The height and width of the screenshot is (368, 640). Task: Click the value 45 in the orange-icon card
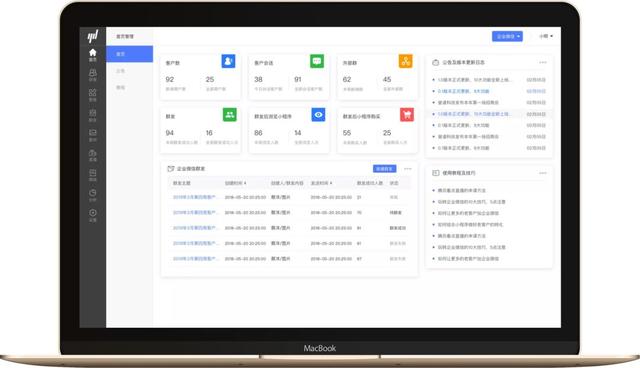point(387,80)
